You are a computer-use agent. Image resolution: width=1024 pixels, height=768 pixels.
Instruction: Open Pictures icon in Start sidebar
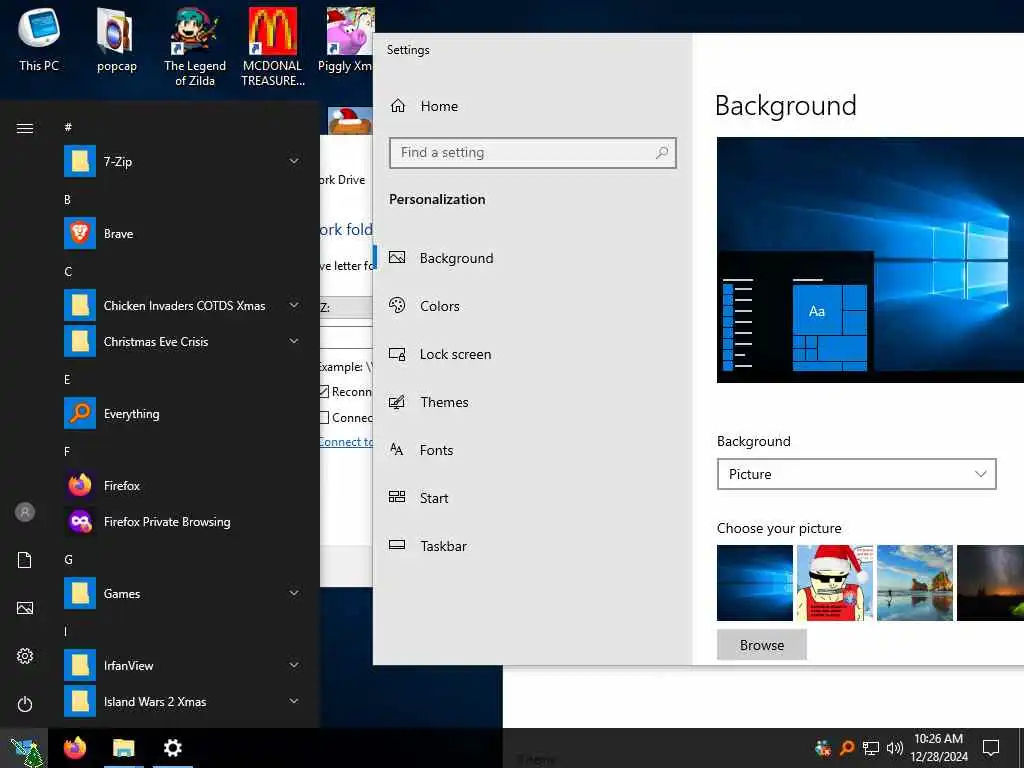25,608
